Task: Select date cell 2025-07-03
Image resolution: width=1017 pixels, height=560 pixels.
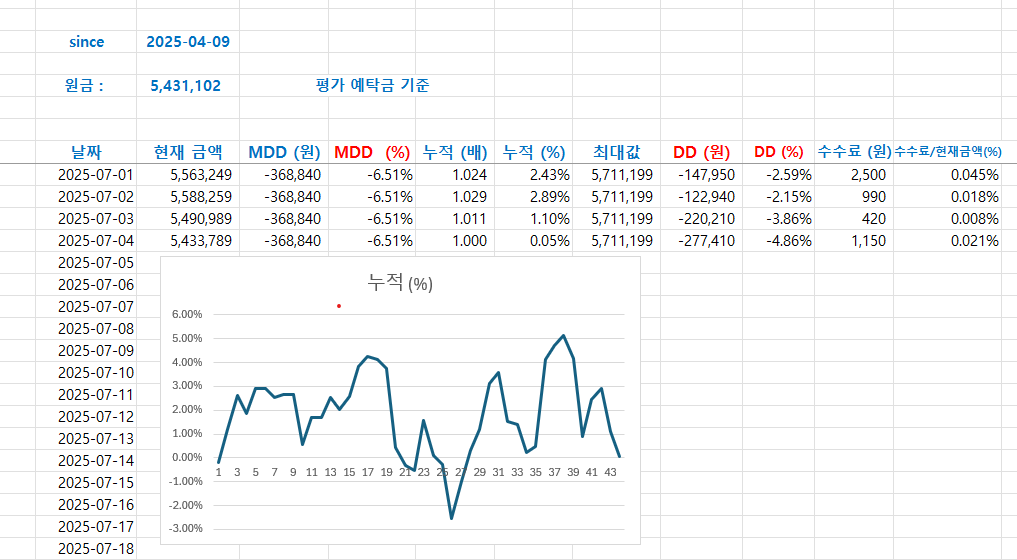Action: pos(86,219)
